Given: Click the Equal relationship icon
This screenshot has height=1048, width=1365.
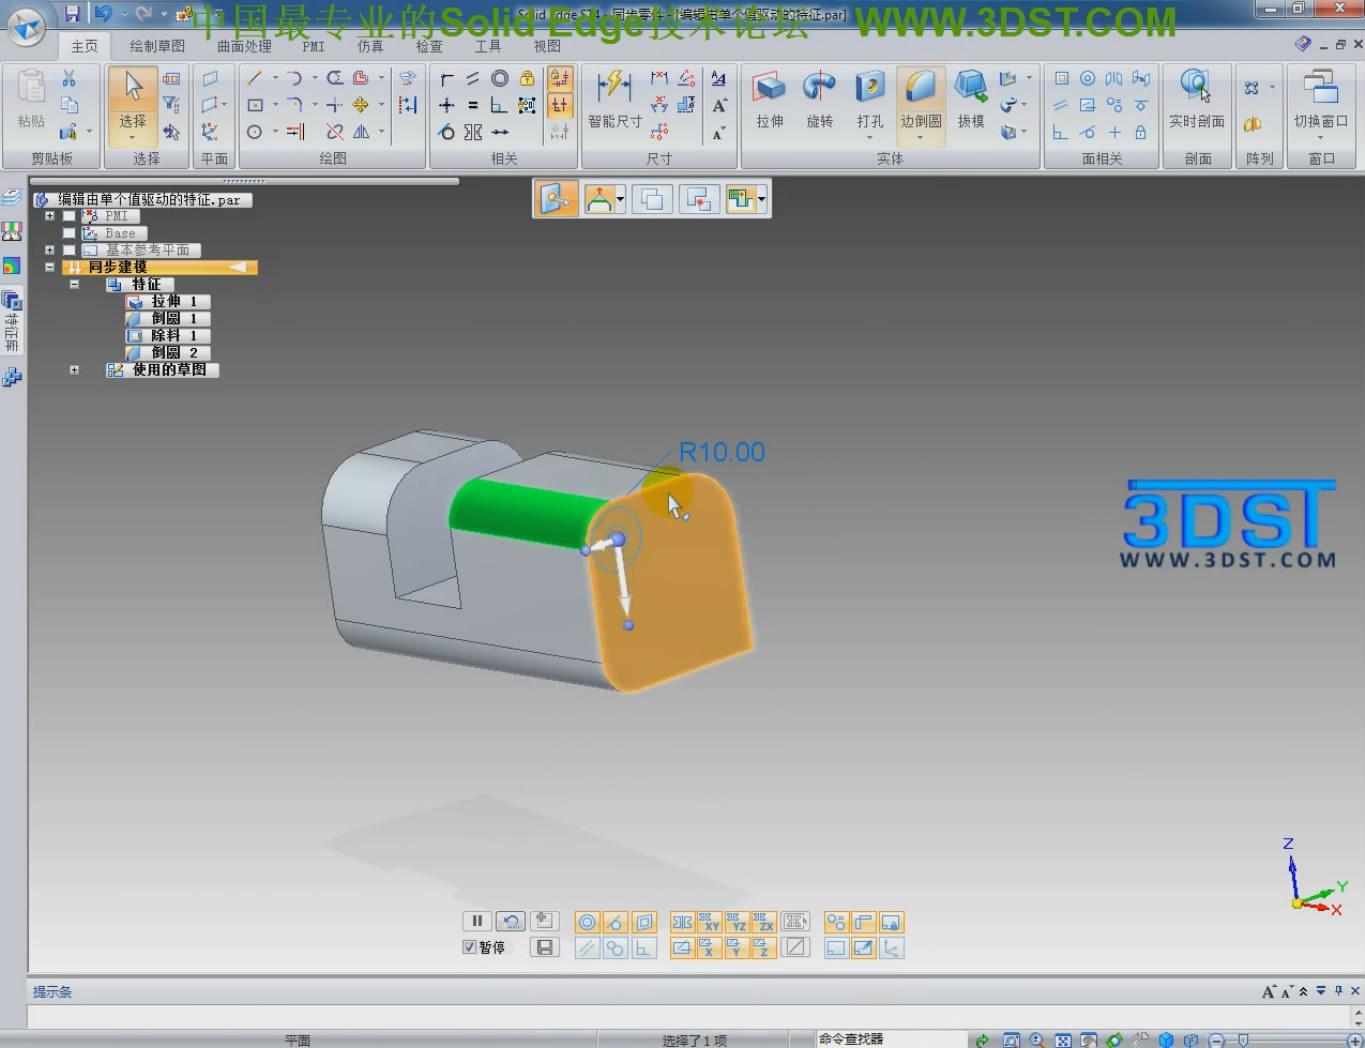Looking at the screenshot, I should coord(473,105).
